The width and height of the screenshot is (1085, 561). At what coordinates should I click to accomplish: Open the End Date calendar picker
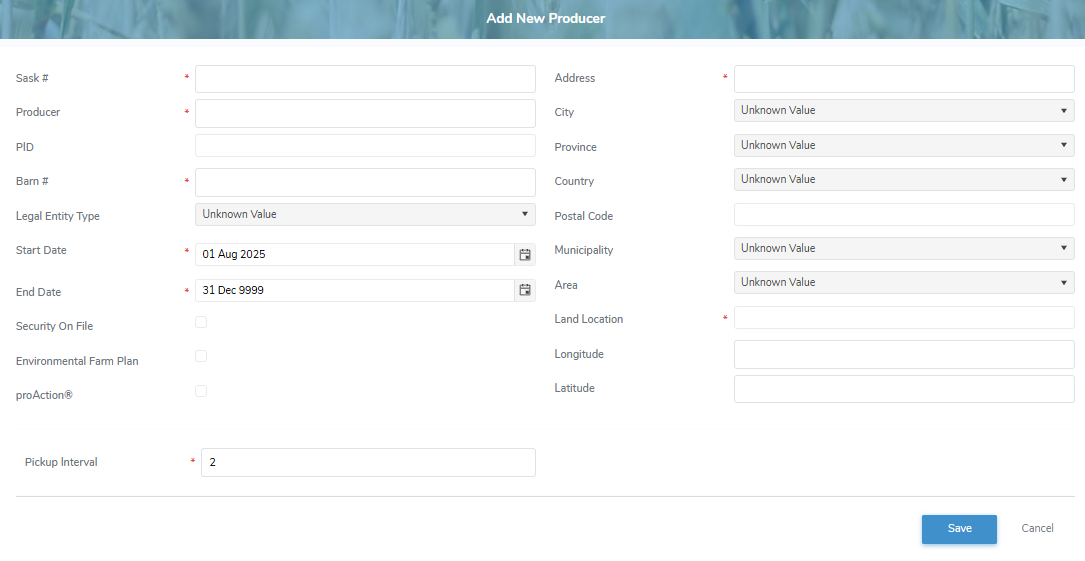(525, 291)
